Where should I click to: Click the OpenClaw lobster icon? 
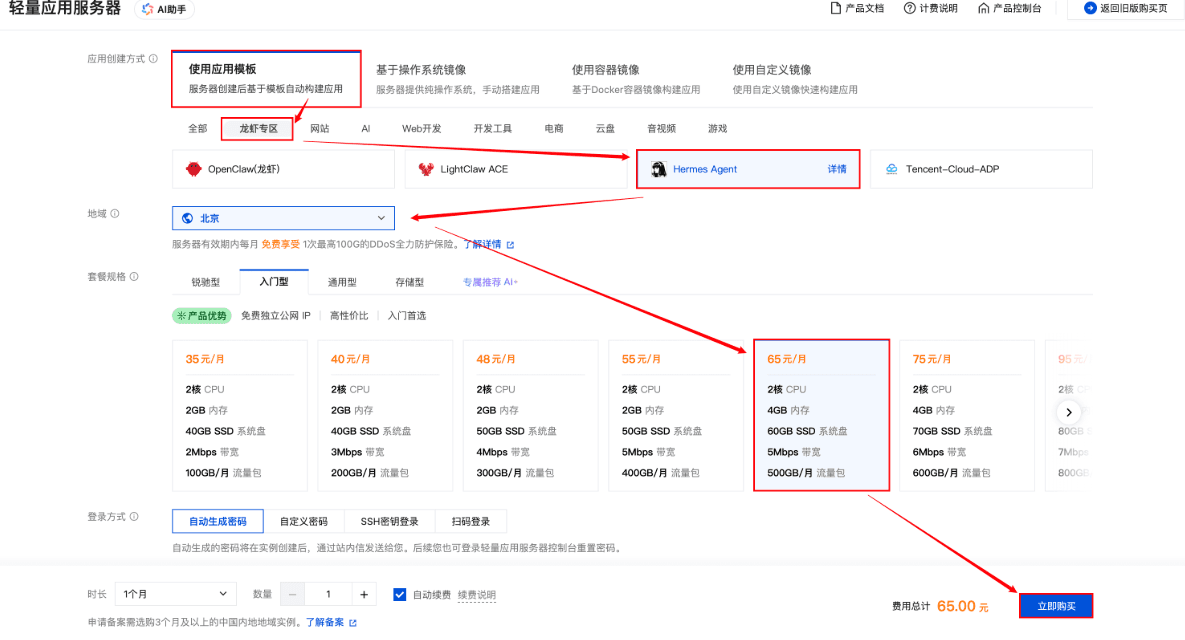[x=194, y=169]
